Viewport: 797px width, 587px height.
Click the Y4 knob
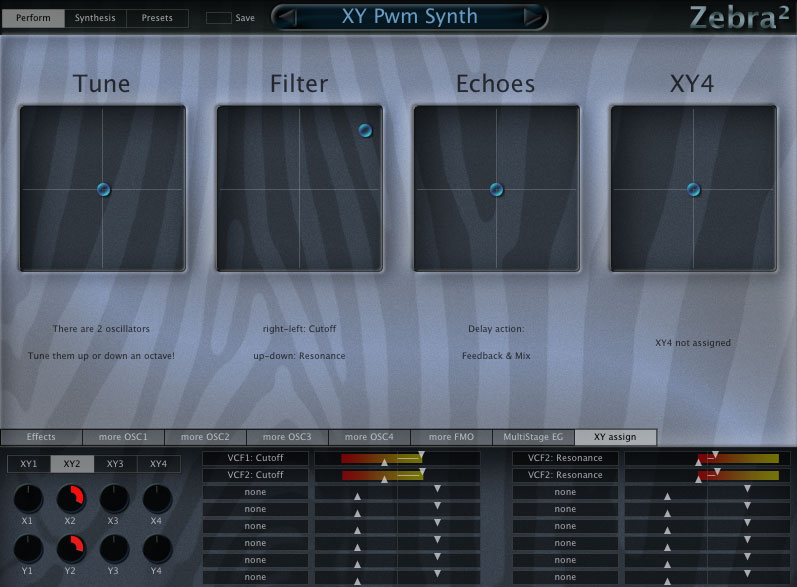(x=157, y=548)
